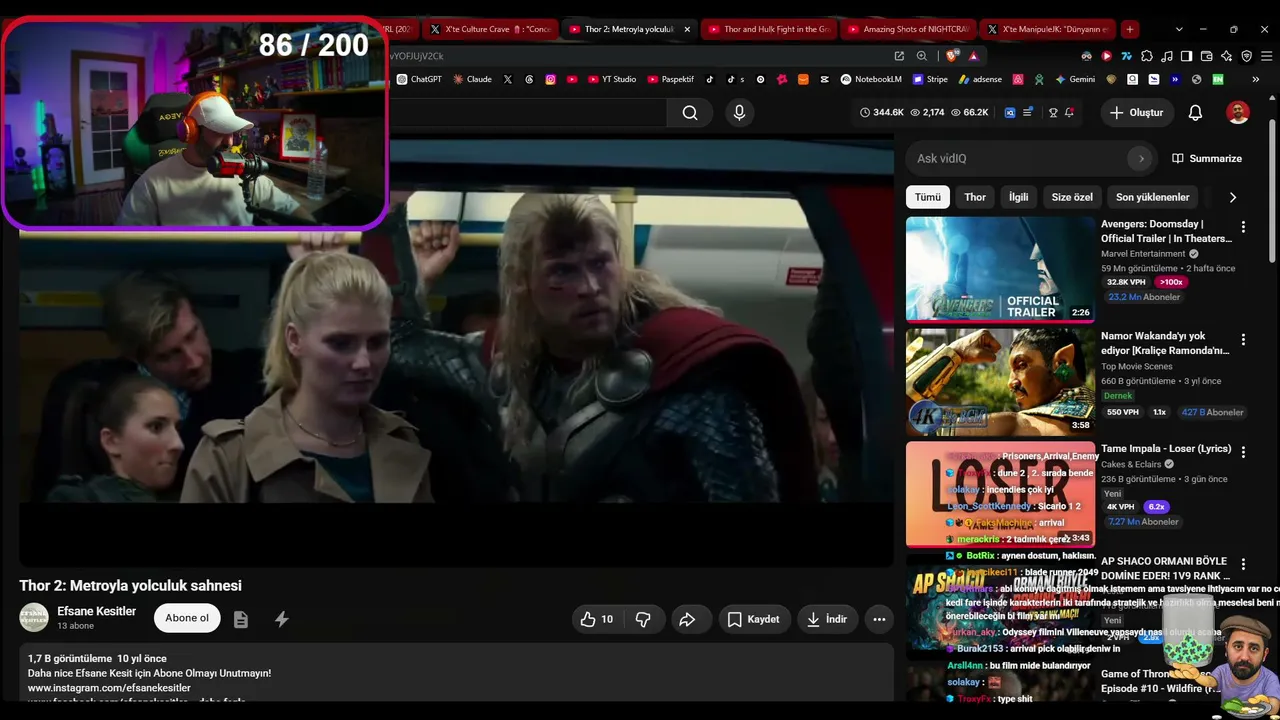Open the Efsane Kesitler channel name link
The width and height of the screenshot is (1280, 720).
96,611
